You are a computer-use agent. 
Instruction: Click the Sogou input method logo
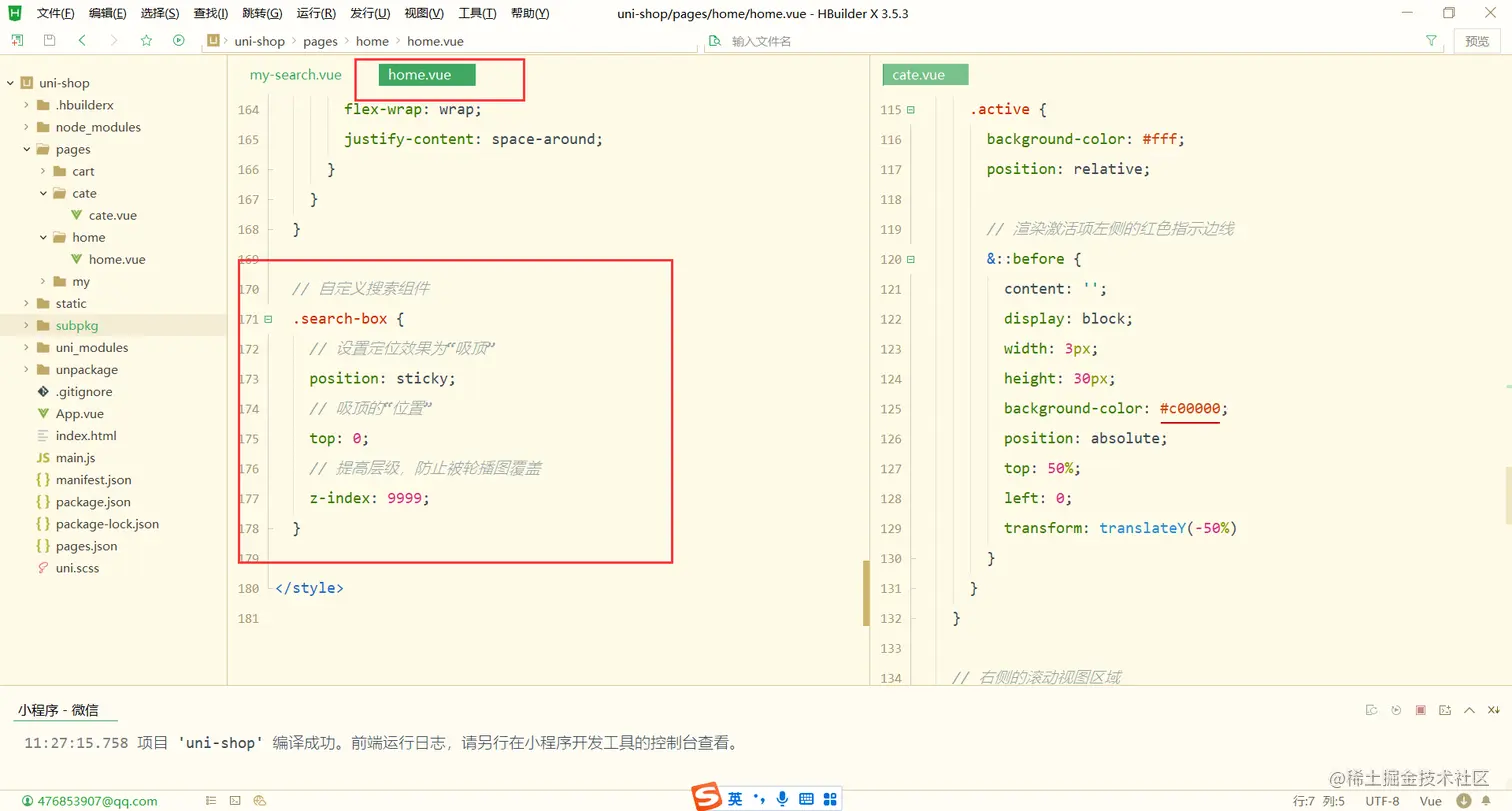708,798
